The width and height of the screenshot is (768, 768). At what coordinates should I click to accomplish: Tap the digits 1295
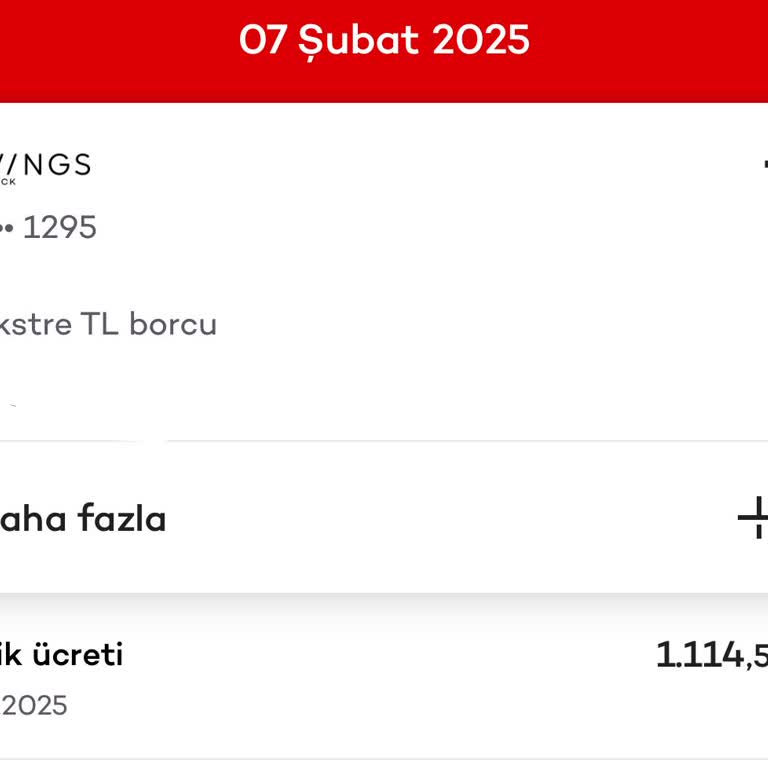[59, 228]
